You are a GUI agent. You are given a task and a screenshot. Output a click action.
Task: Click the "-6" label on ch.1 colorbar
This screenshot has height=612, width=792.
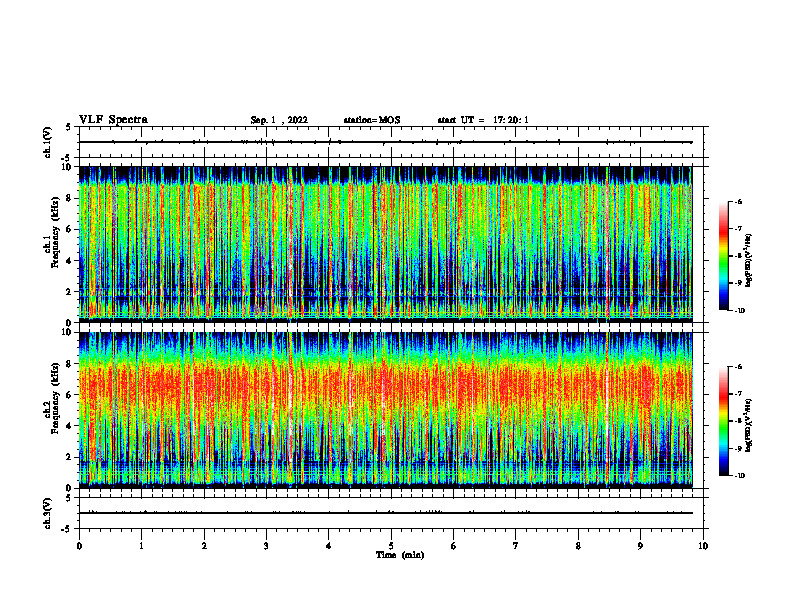[x=738, y=202]
